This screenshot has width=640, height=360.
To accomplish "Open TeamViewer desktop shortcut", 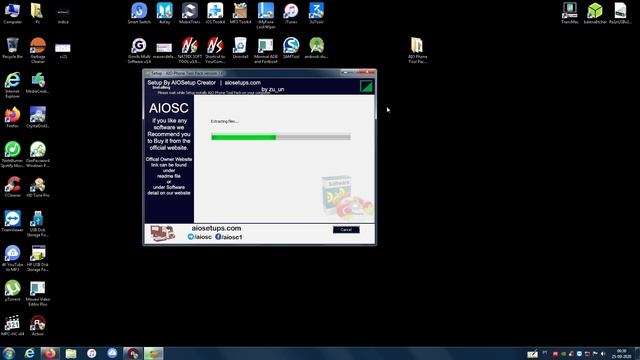I will pos(12,222).
